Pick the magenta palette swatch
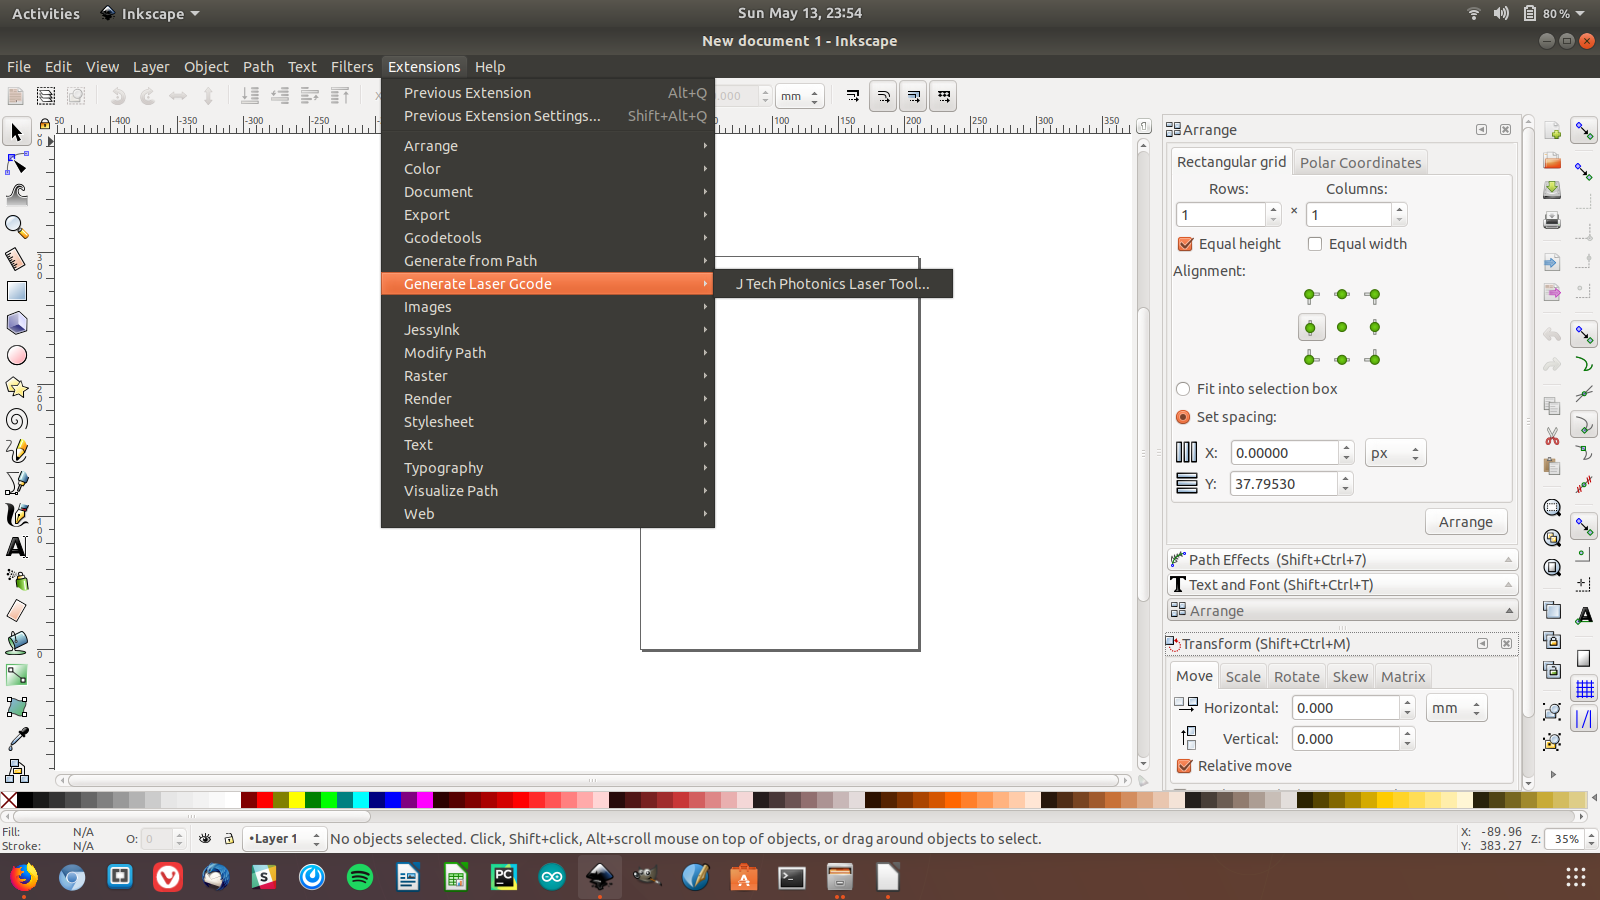The height and width of the screenshot is (900, 1600). pyautogui.click(x=425, y=800)
